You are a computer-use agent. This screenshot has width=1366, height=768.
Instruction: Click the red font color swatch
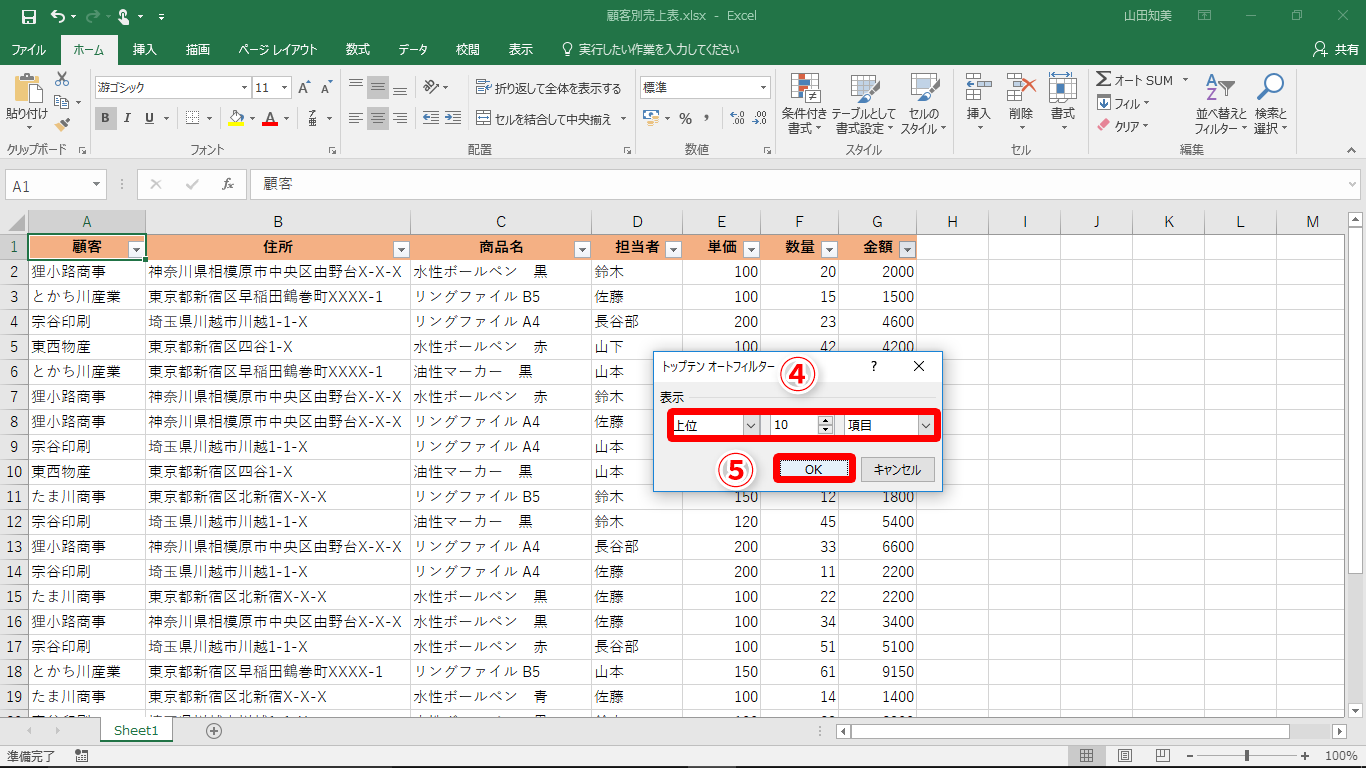[269, 118]
